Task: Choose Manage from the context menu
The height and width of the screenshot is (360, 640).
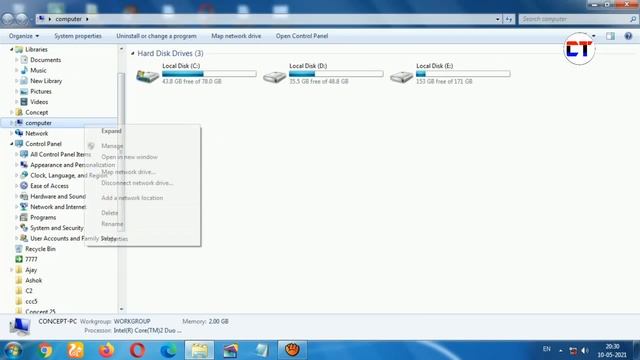Action: (x=142, y=146)
